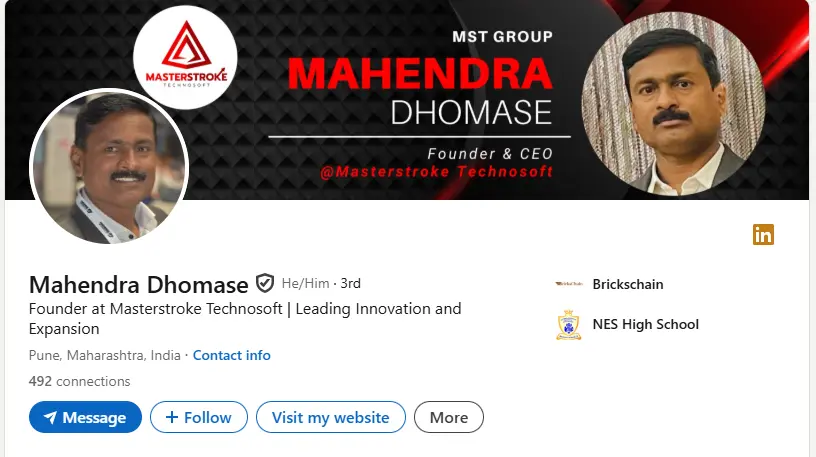816x457 pixels.
Task: Click the Masterstroke Technosoft logo in banner
Action: click(x=184, y=57)
